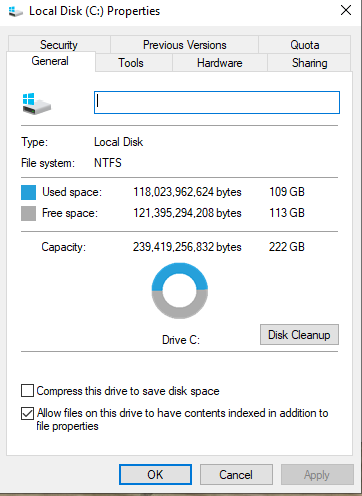Viewport: 362px width, 496px height.
Task: Click the 113 GB free value
Action: coord(287,213)
